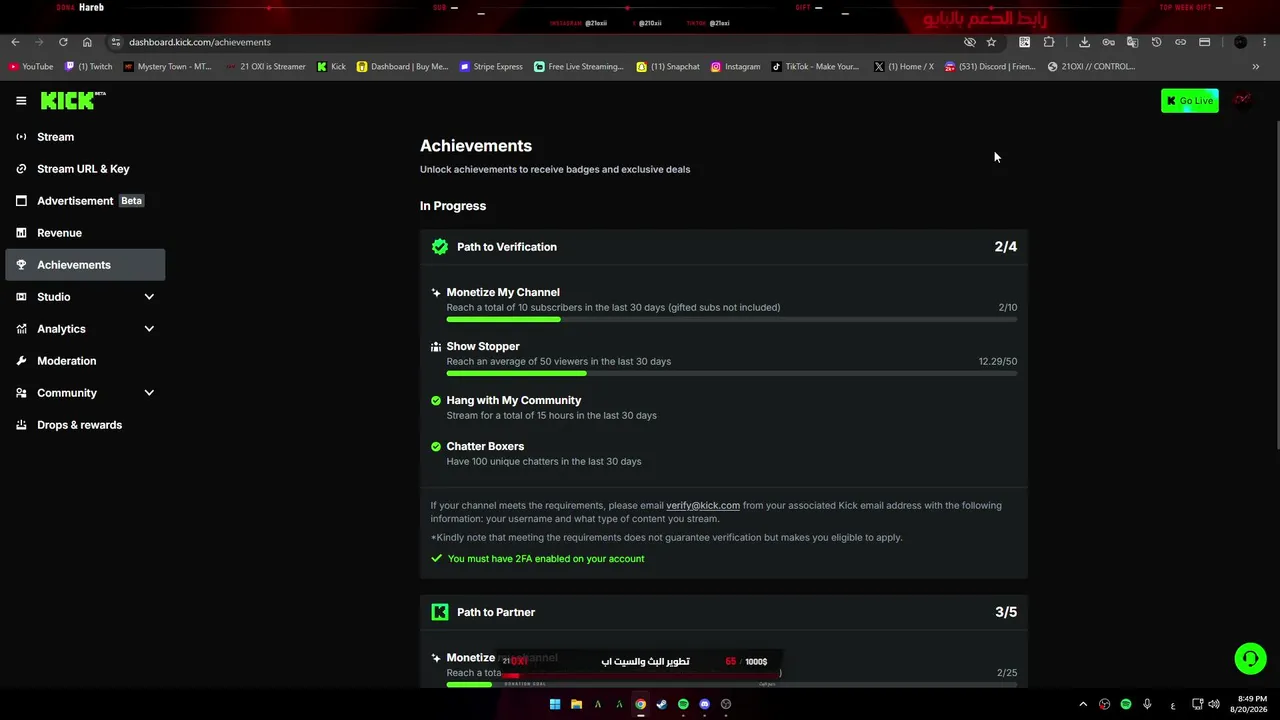Open the Spotify icon in the system tray
The height and width of the screenshot is (720, 1280).
(x=1126, y=704)
